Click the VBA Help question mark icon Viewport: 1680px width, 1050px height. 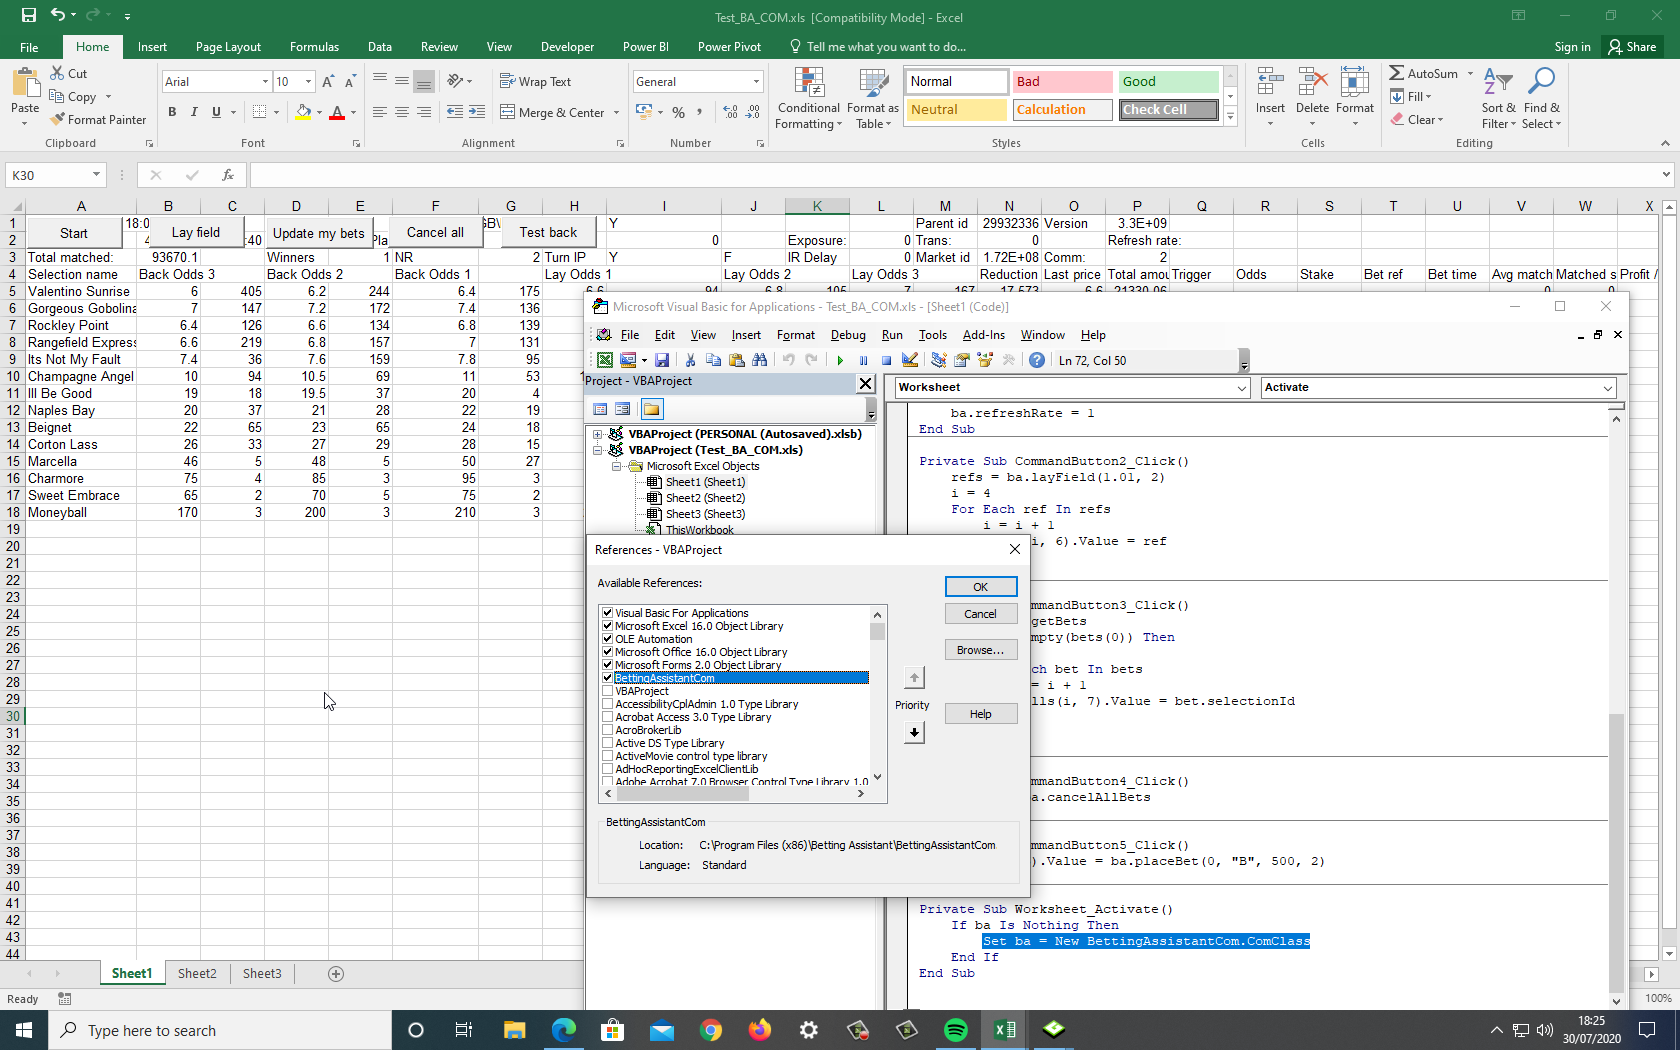point(1037,360)
